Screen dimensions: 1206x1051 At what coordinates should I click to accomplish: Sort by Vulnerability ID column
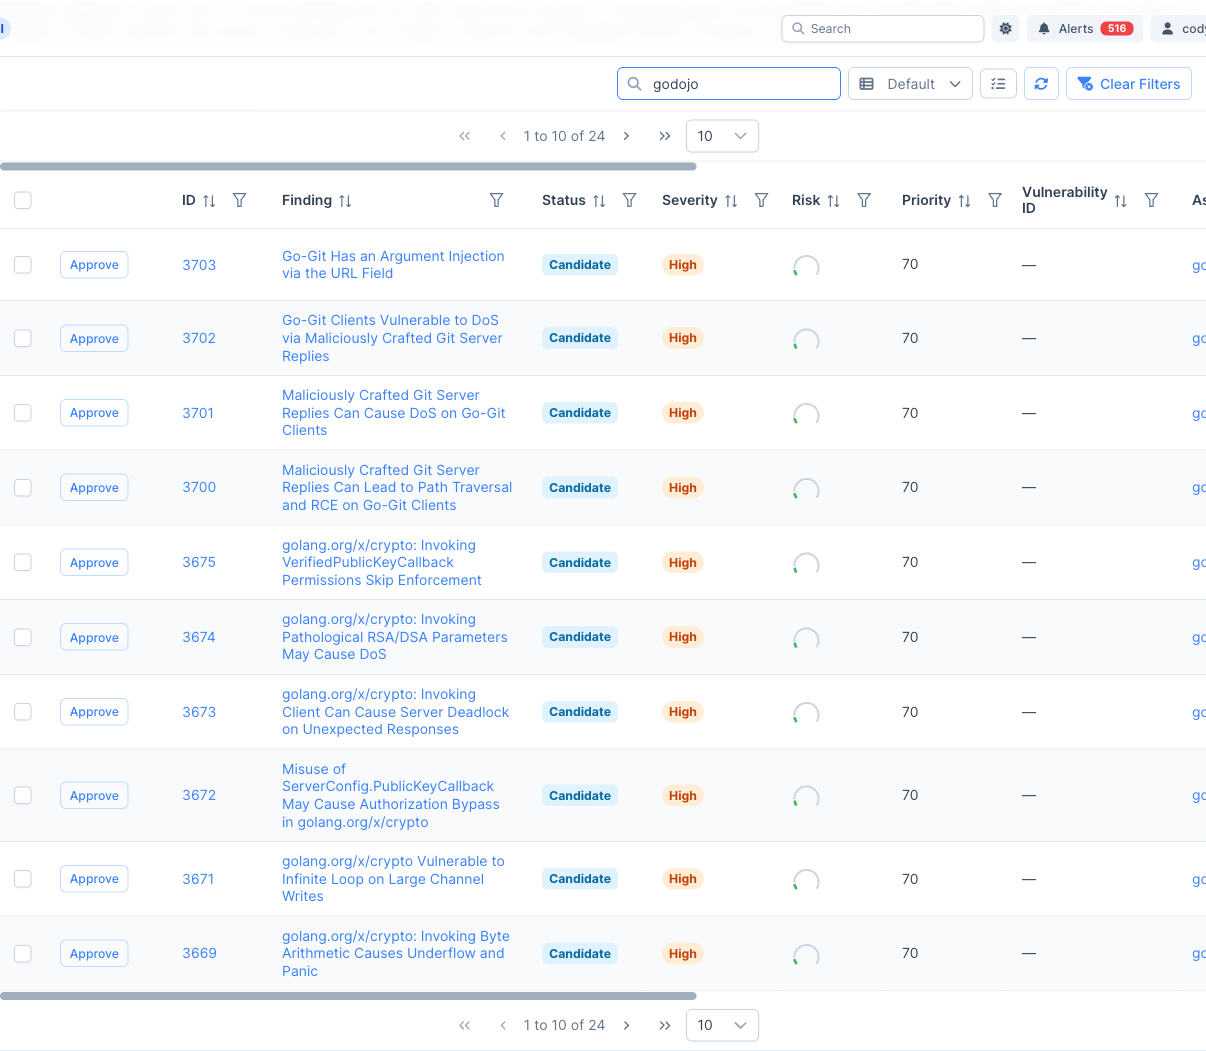coord(1120,201)
